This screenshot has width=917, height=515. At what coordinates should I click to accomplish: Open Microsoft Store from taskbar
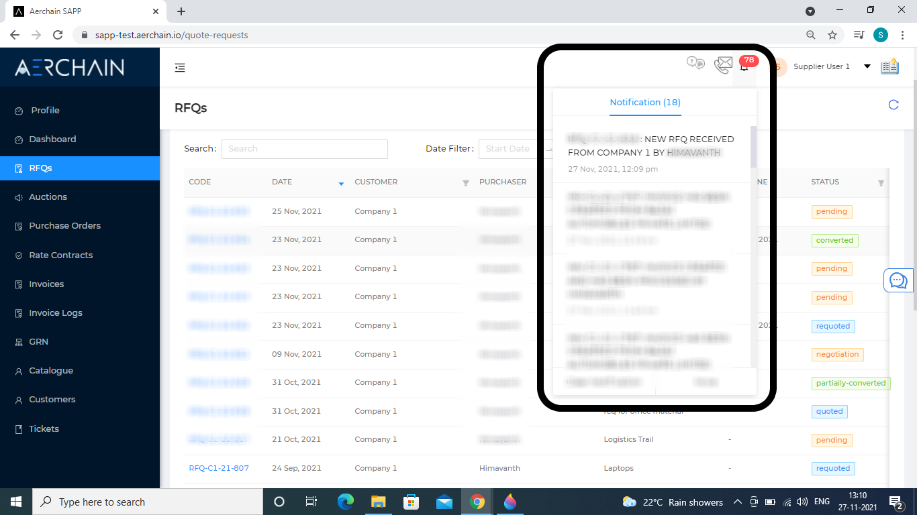(x=411, y=502)
